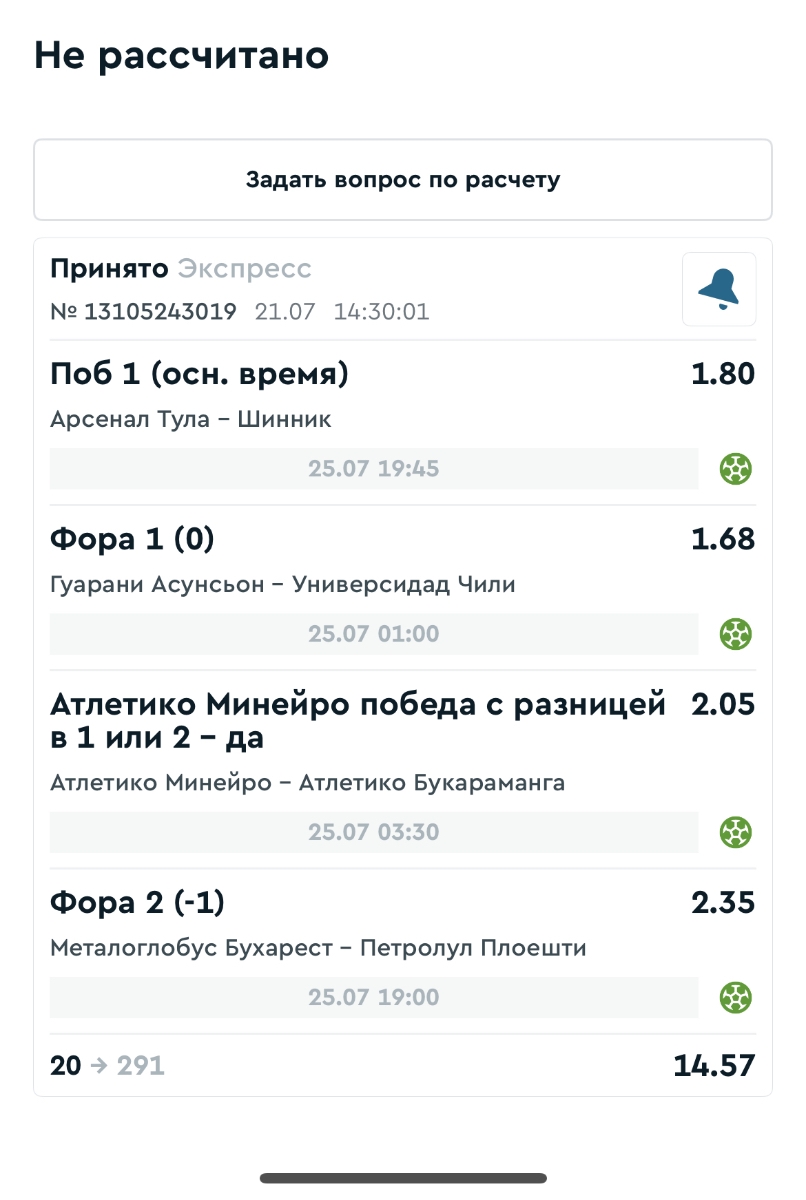806x1200 pixels.
Task: Open Гуарани Асунсьон – Универсидад Чили match
Action: [x=282, y=585]
